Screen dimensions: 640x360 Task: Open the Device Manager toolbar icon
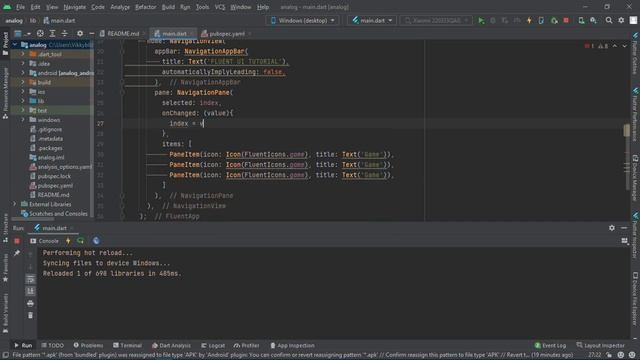[581, 20]
